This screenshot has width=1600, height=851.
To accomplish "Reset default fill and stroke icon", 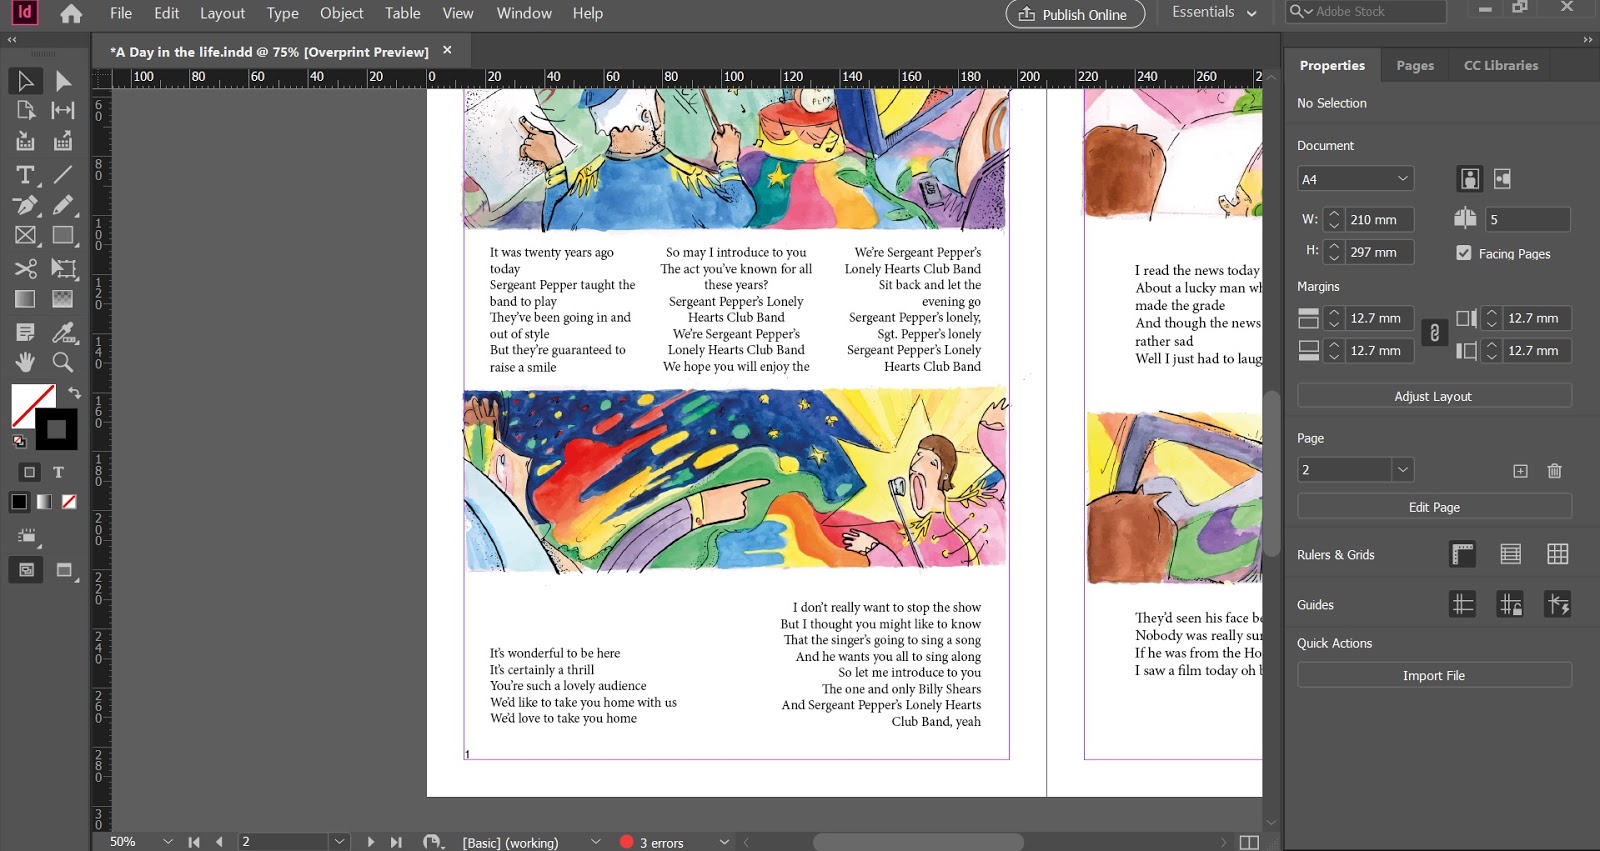I will coord(19,441).
